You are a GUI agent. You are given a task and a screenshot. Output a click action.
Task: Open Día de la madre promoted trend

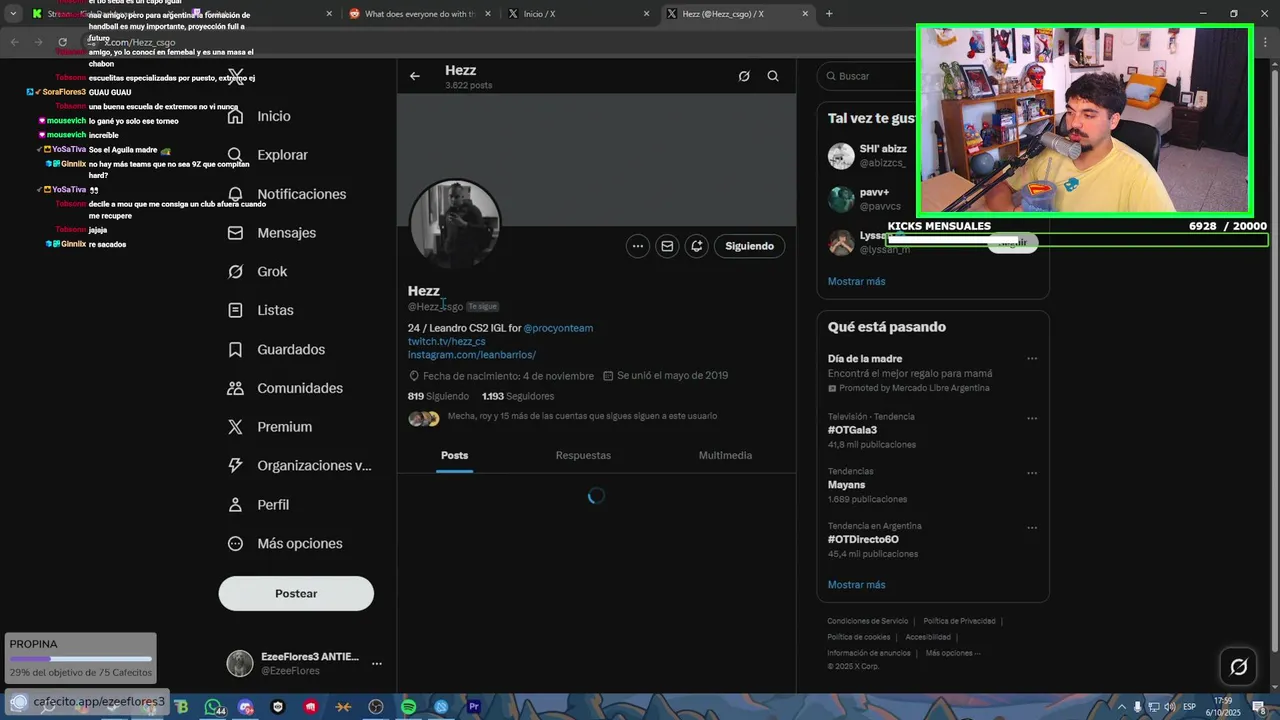coord(910,373)
